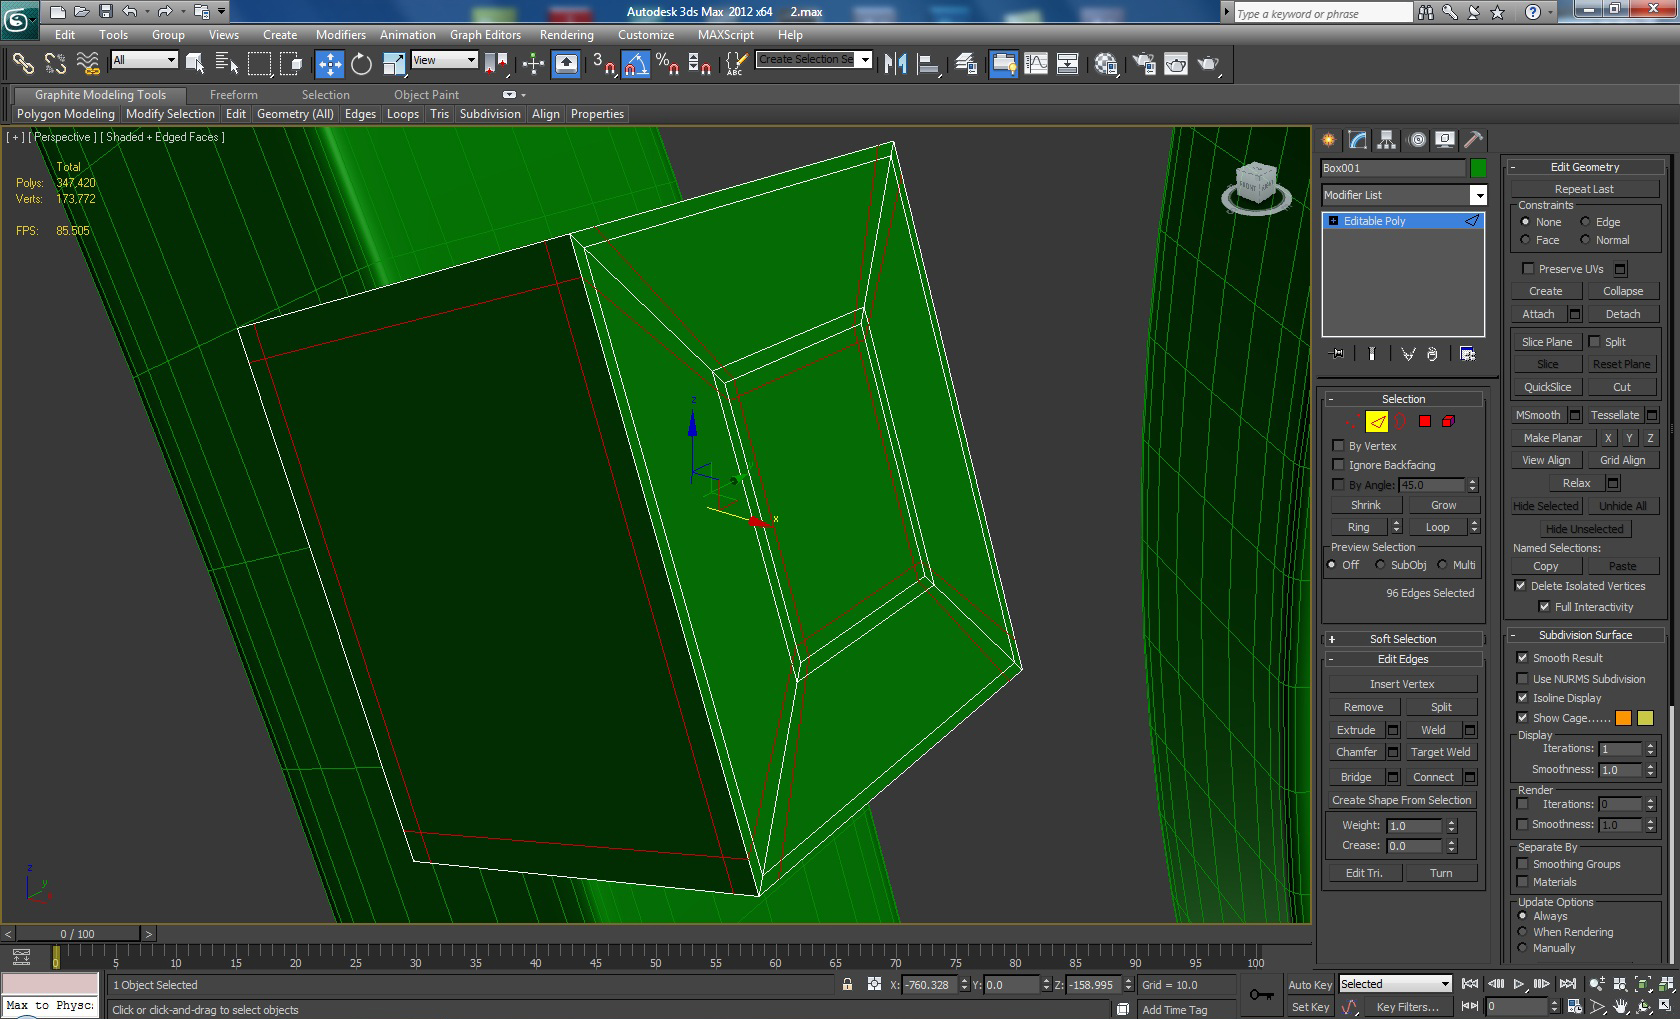Enable the By Vertex checkbox
This screenshot has width=1680, height=1019.
click(x=1338, y=446)
